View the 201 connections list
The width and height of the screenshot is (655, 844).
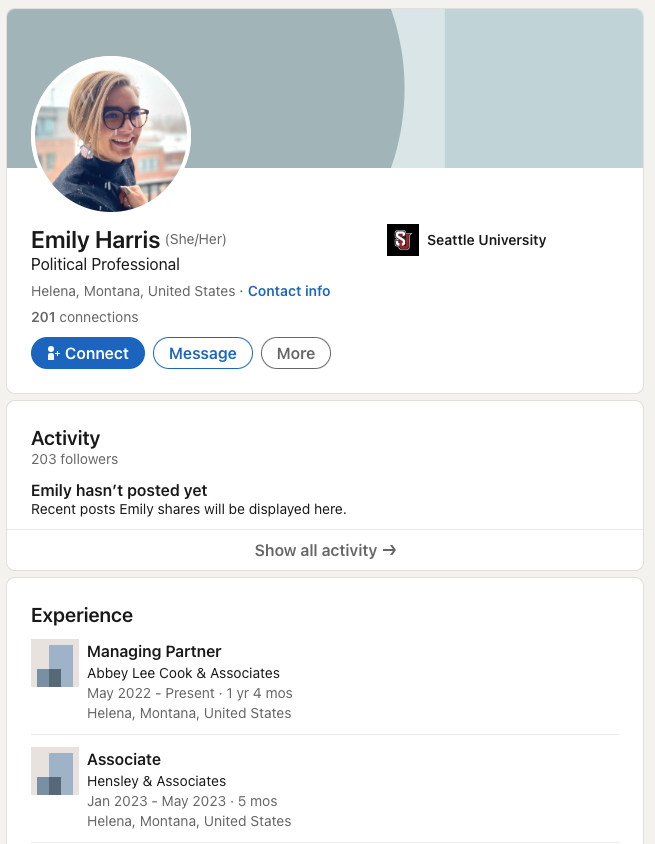(85, 317)
